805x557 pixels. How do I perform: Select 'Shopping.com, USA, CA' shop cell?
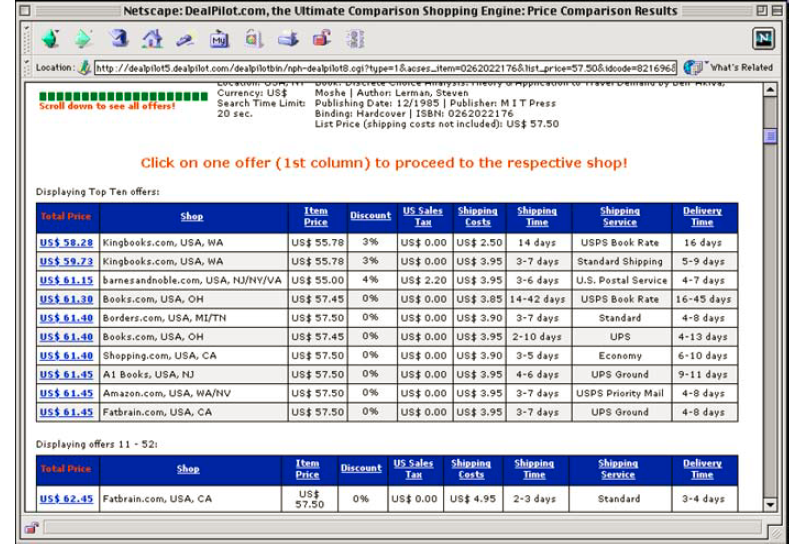(194, 356)
